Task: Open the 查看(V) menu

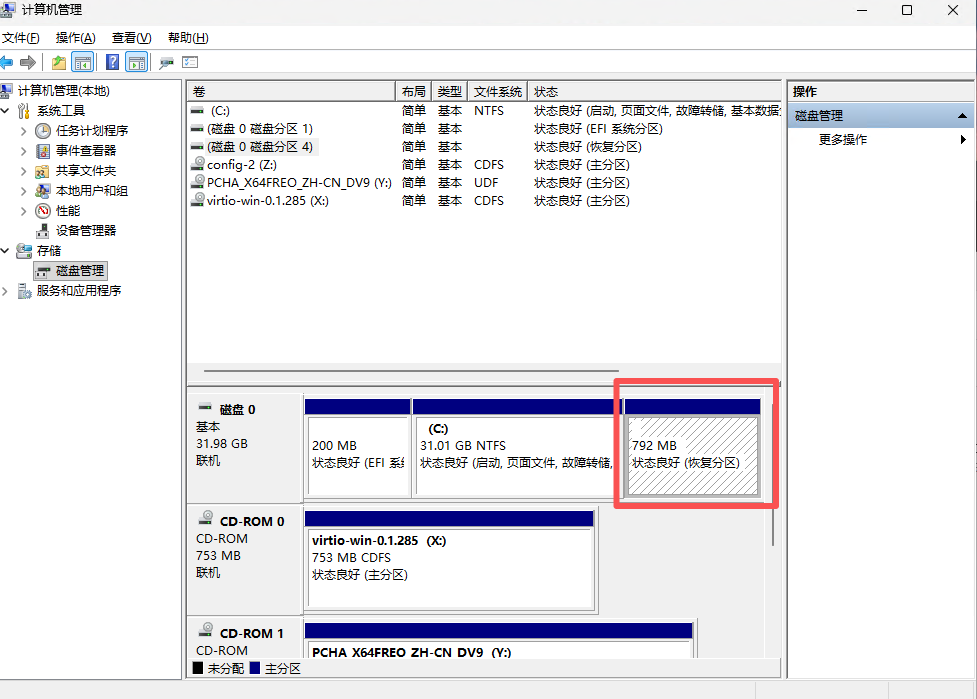Action: pyautogui.click(x=131, y=38)
